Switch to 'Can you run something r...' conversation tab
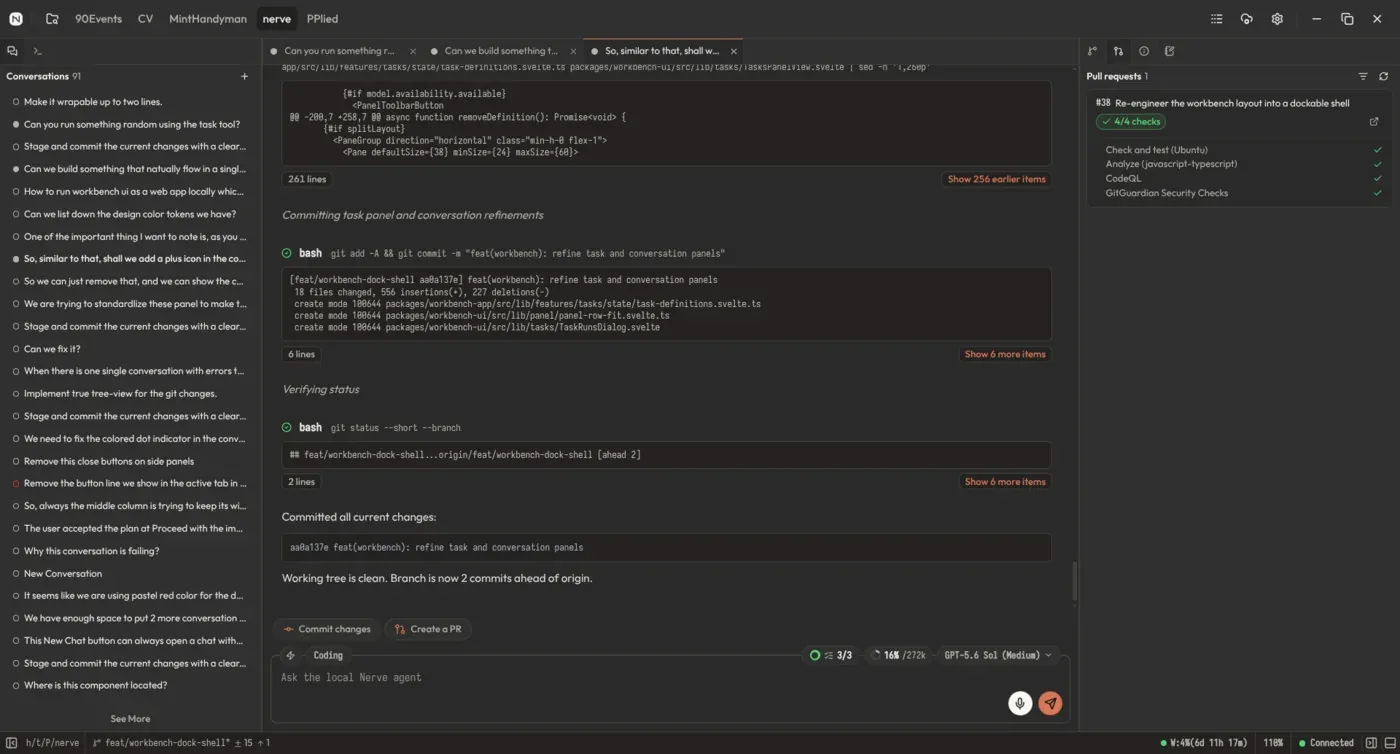The width and height of the screenshot is (1400, 754). (340, 51)
